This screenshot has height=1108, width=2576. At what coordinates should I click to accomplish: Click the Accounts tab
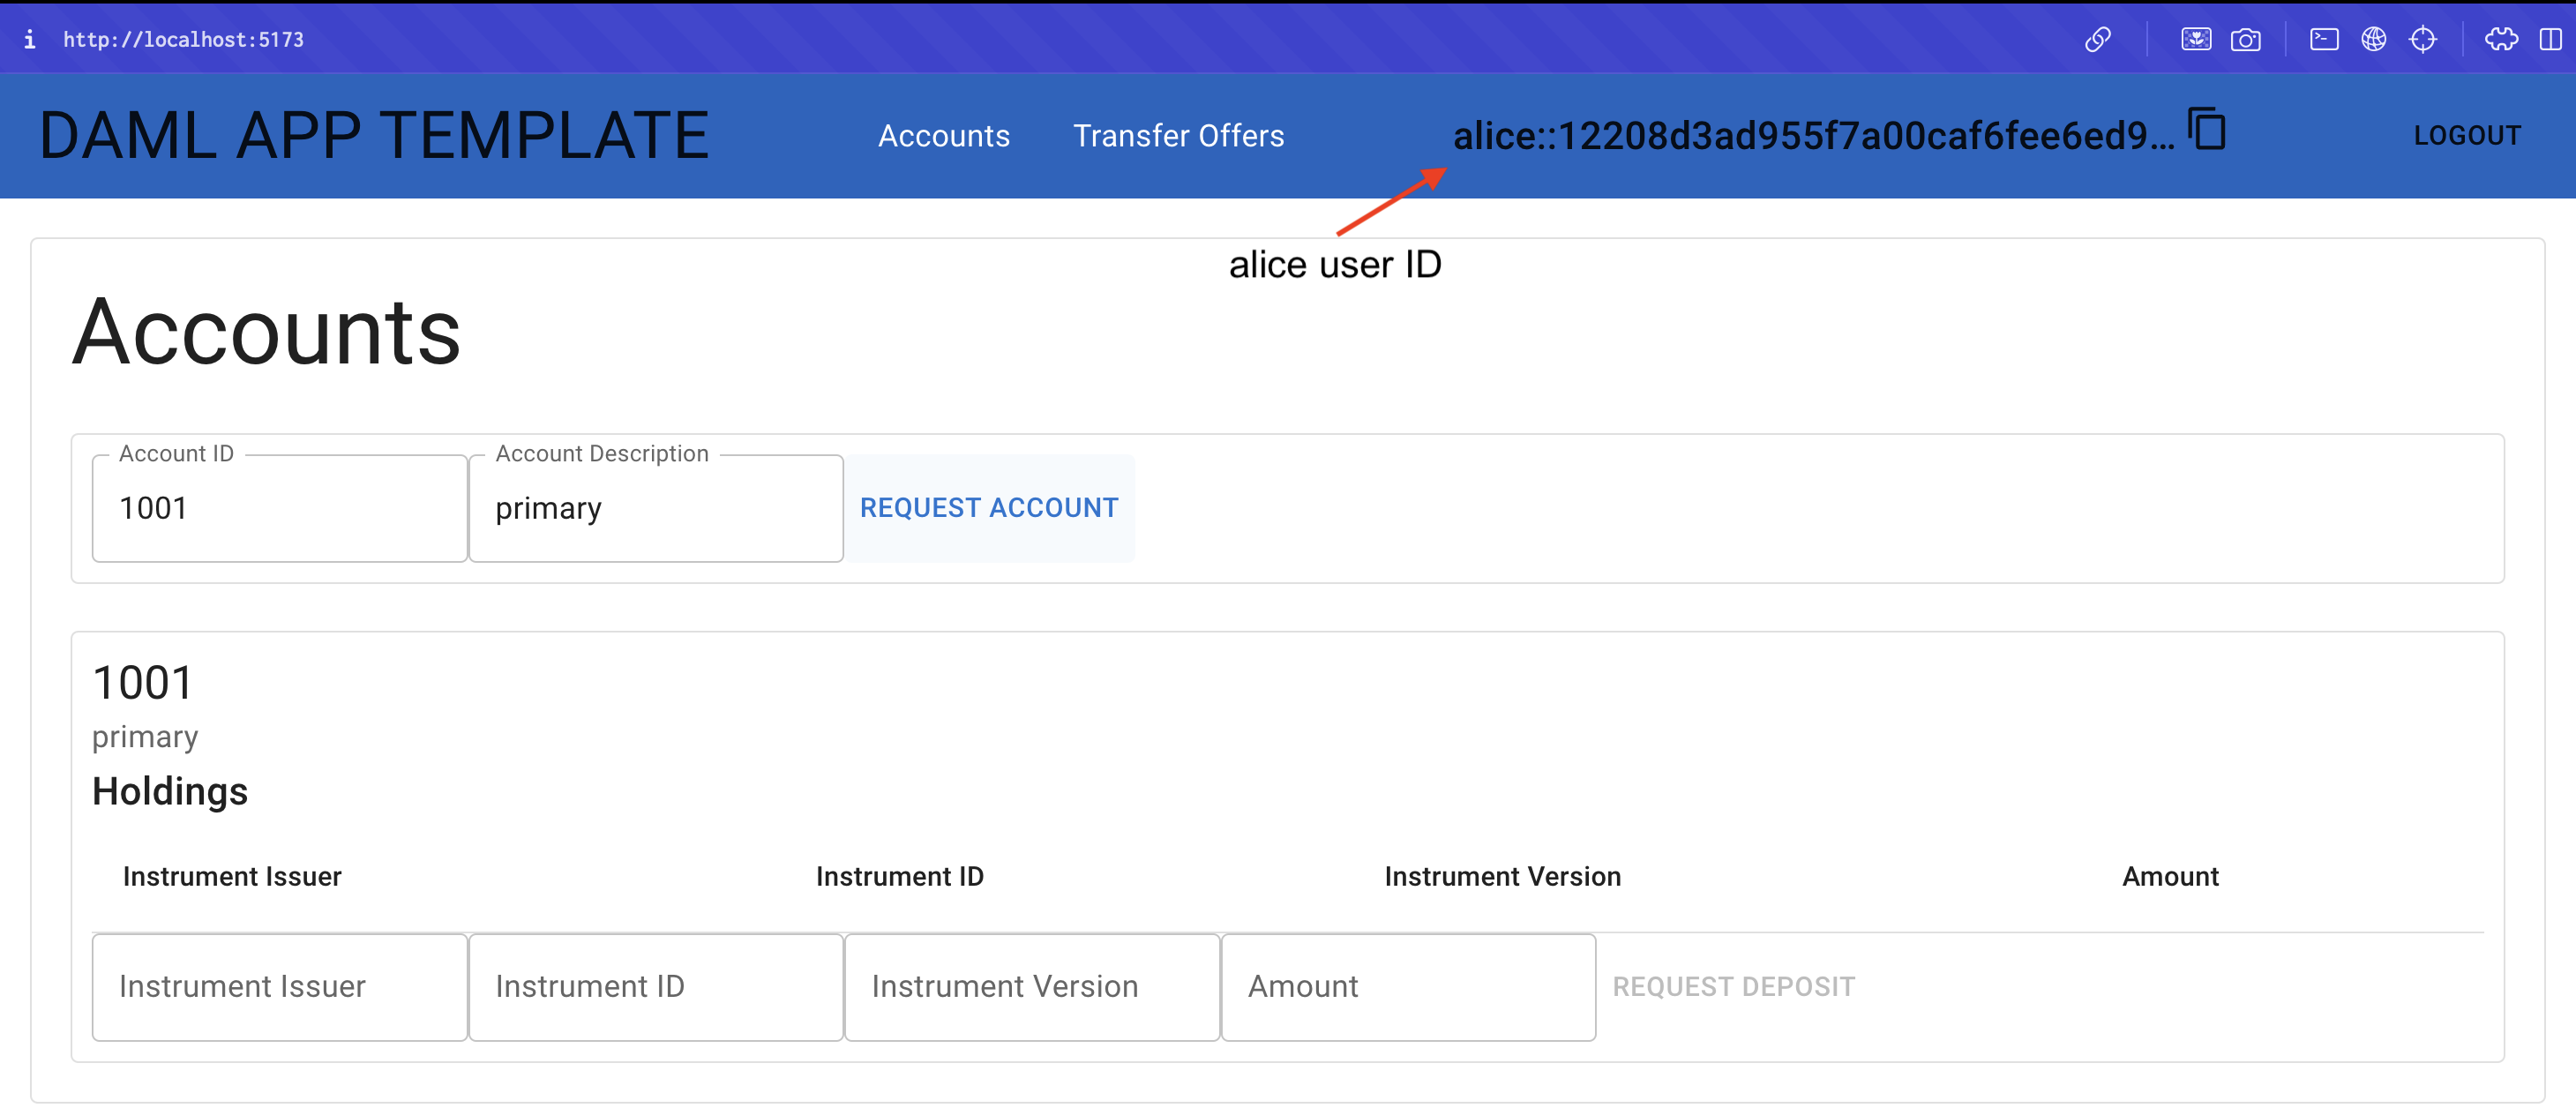[947, 137]
